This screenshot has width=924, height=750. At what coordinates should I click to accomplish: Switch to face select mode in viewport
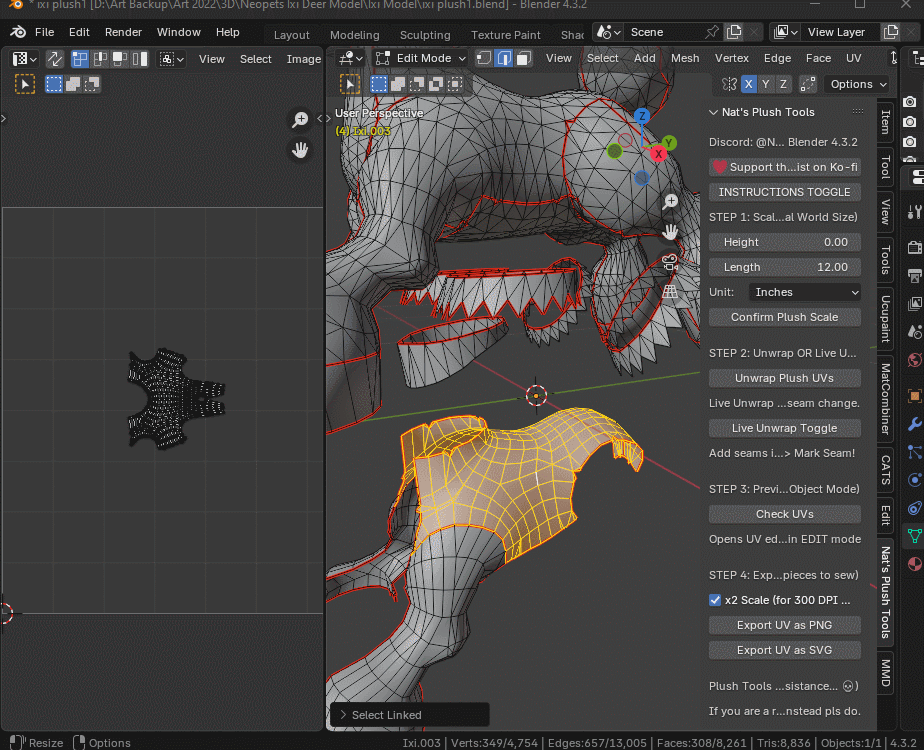524,58
